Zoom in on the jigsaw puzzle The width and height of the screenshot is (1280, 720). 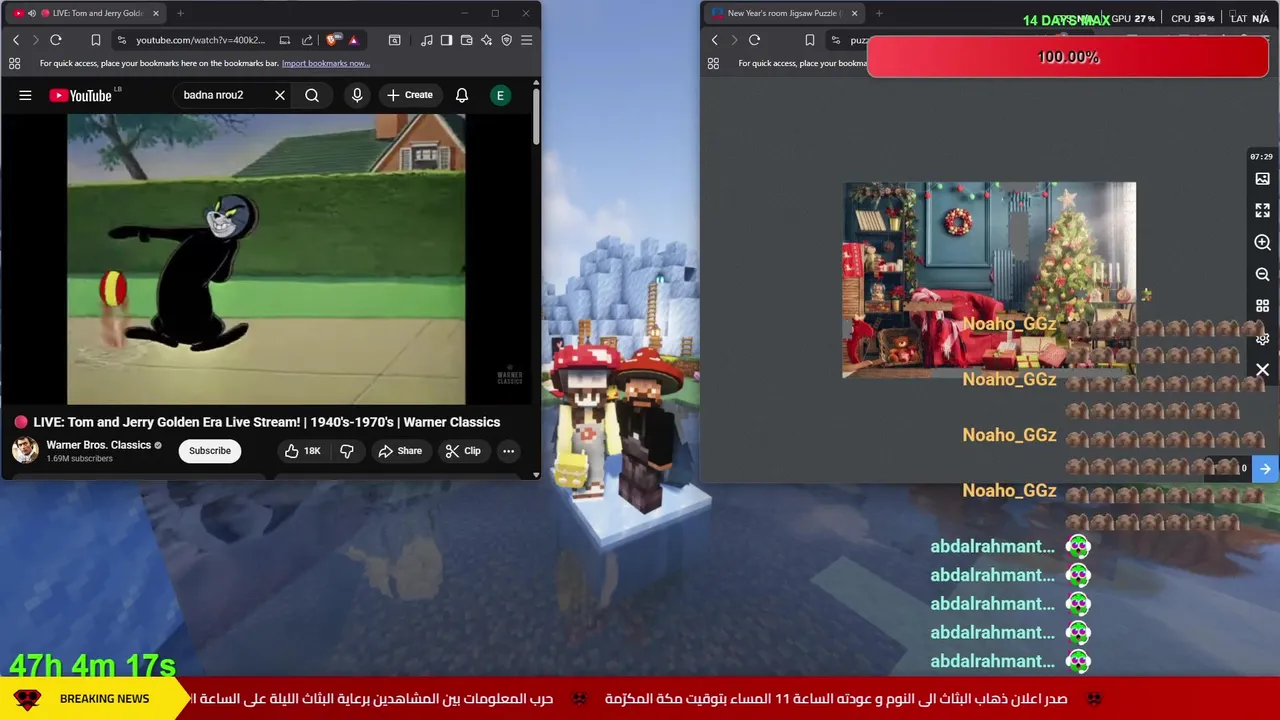tap(1262, 242)
